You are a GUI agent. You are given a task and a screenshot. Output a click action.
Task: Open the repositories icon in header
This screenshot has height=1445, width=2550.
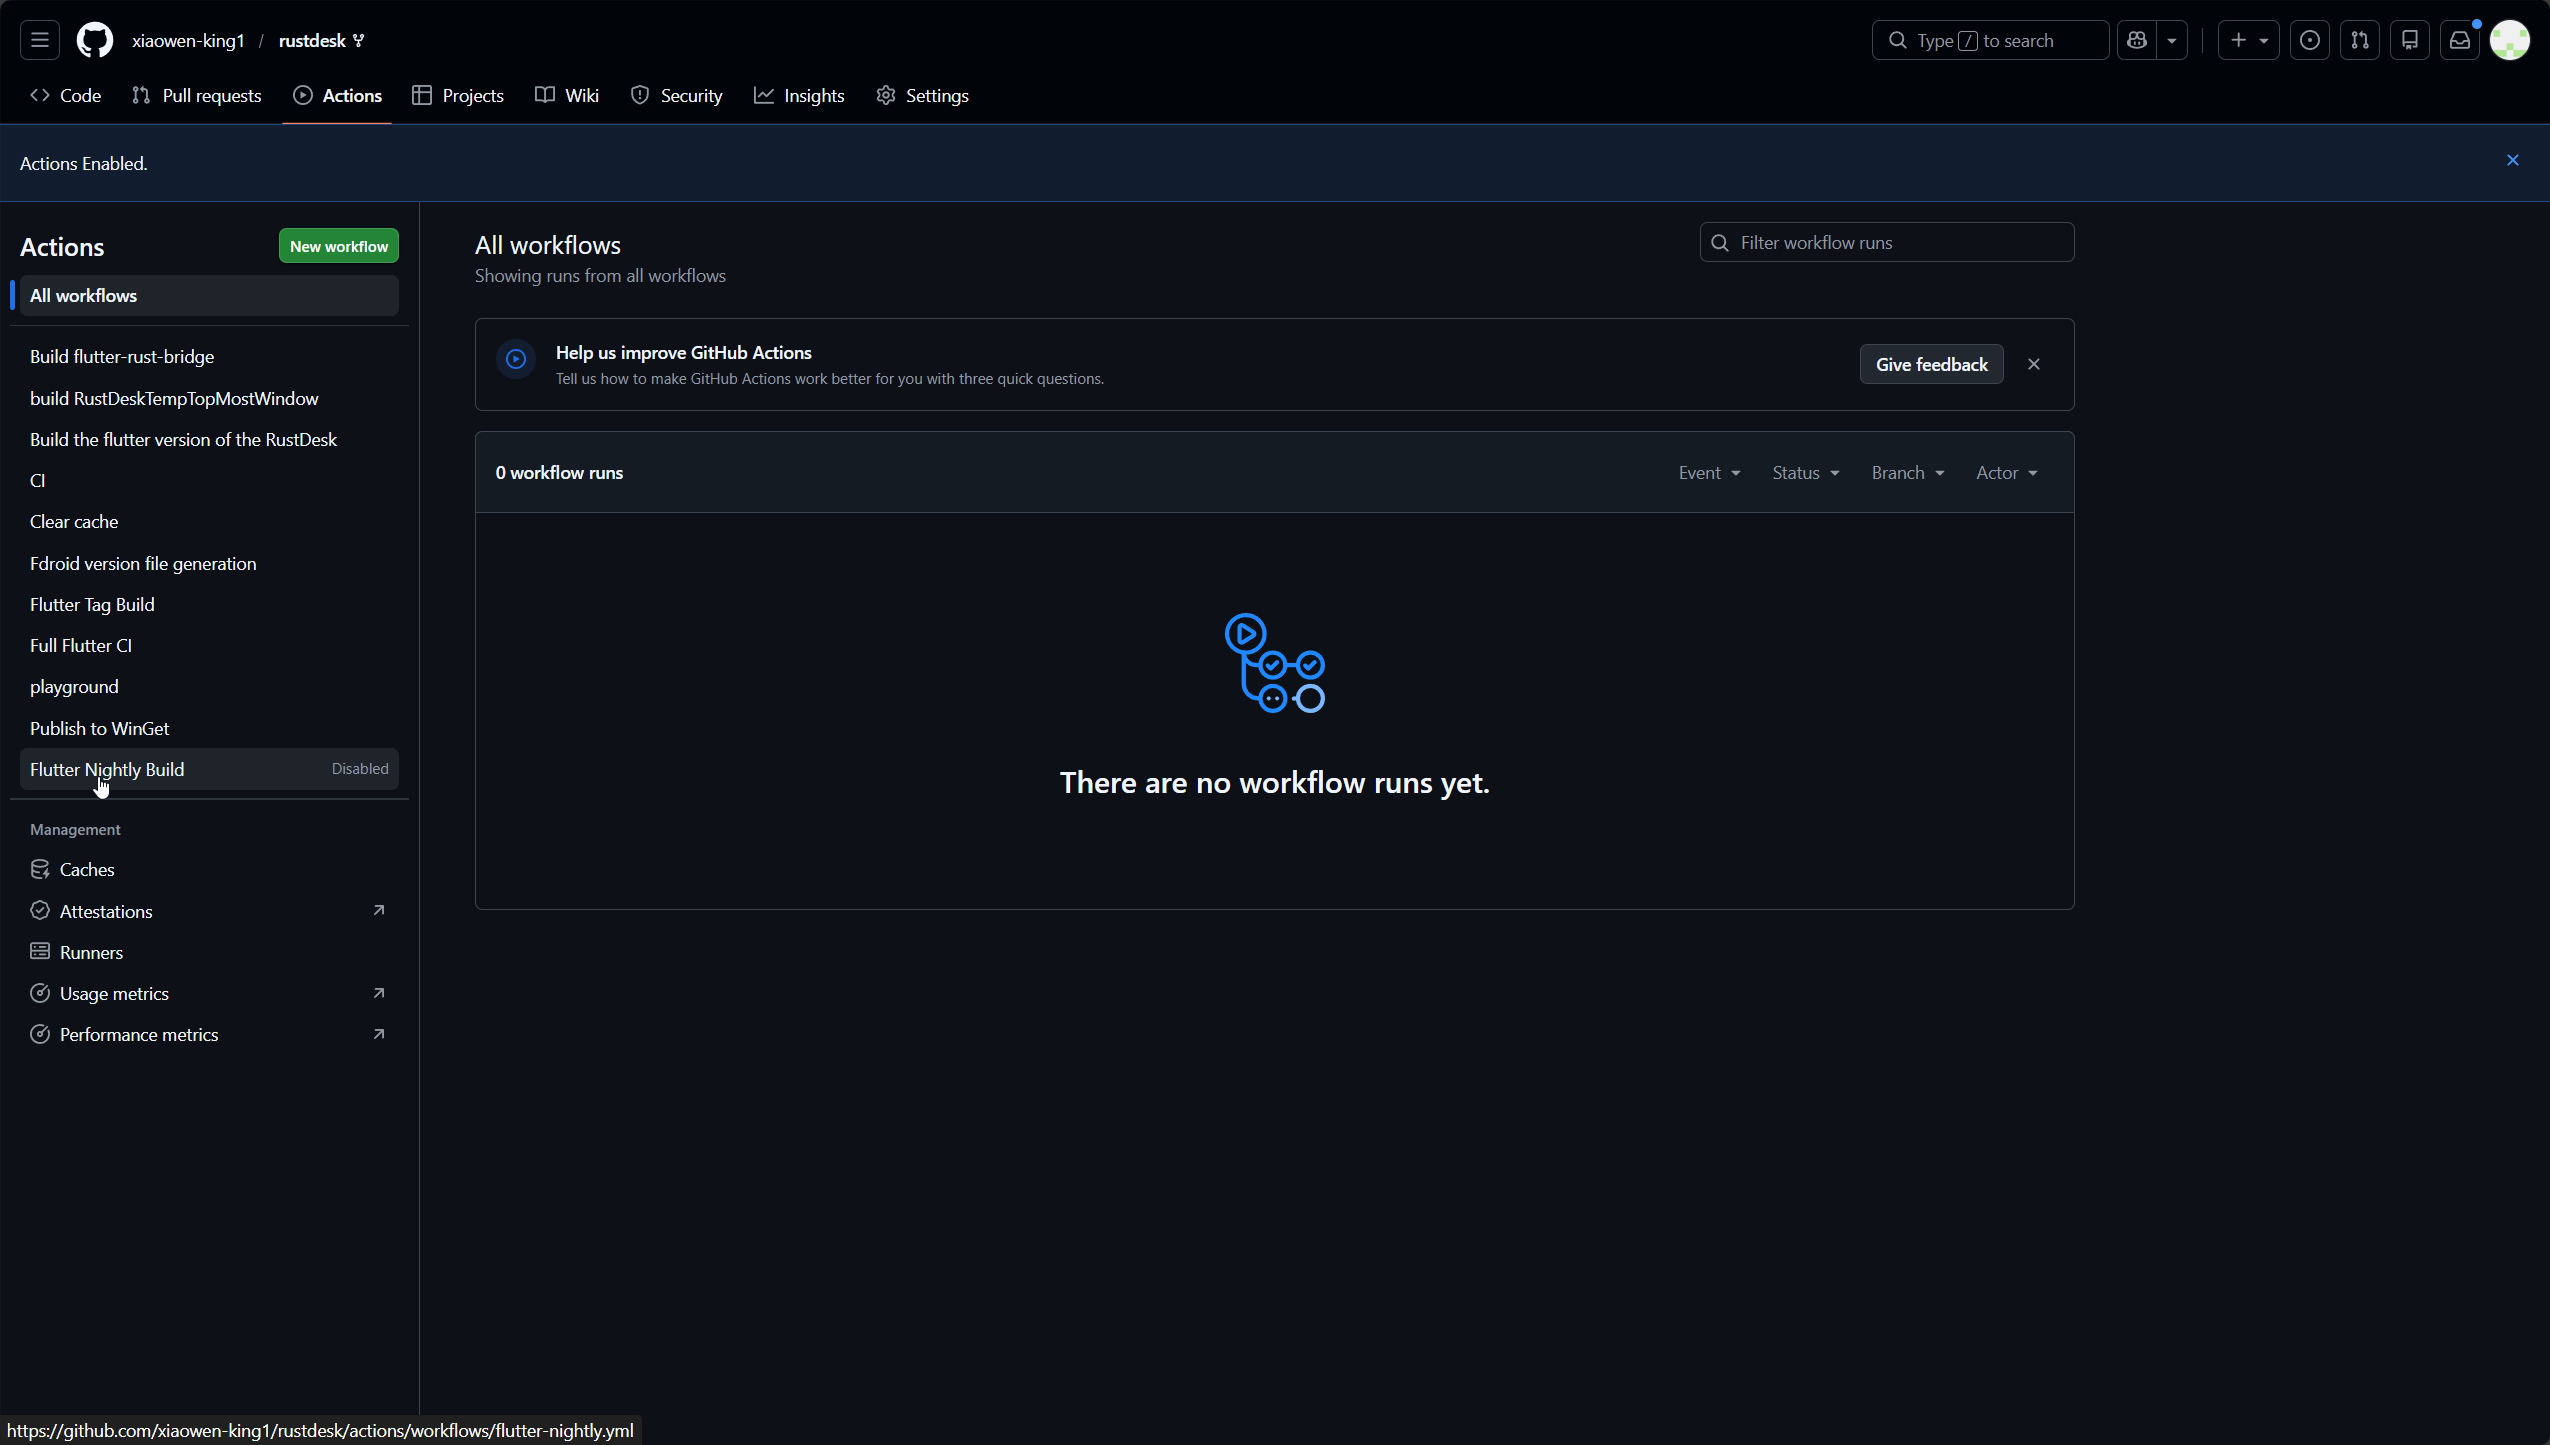coord(2409,40)
